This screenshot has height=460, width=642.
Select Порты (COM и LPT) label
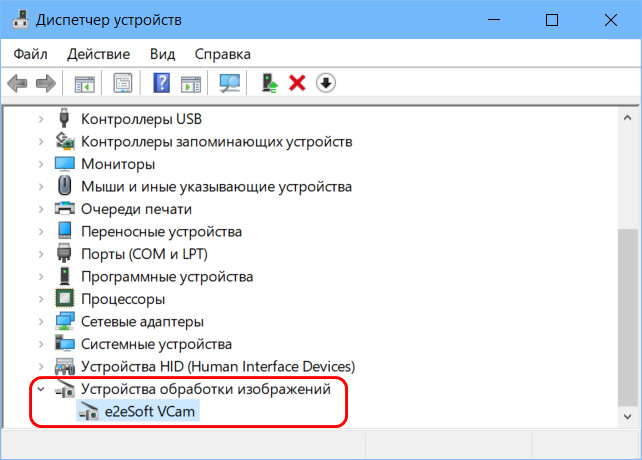pyautogui.click(x=144, y=254)
